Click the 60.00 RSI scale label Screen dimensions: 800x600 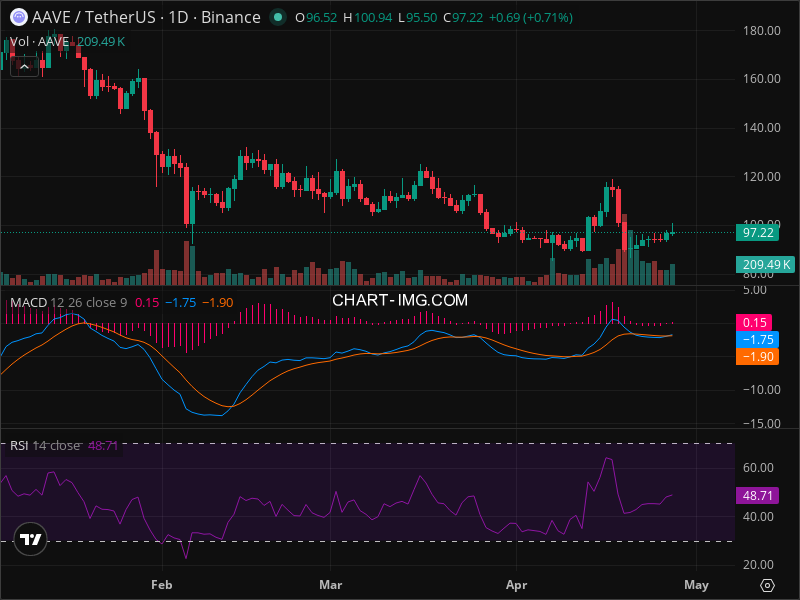click(758, 467)
